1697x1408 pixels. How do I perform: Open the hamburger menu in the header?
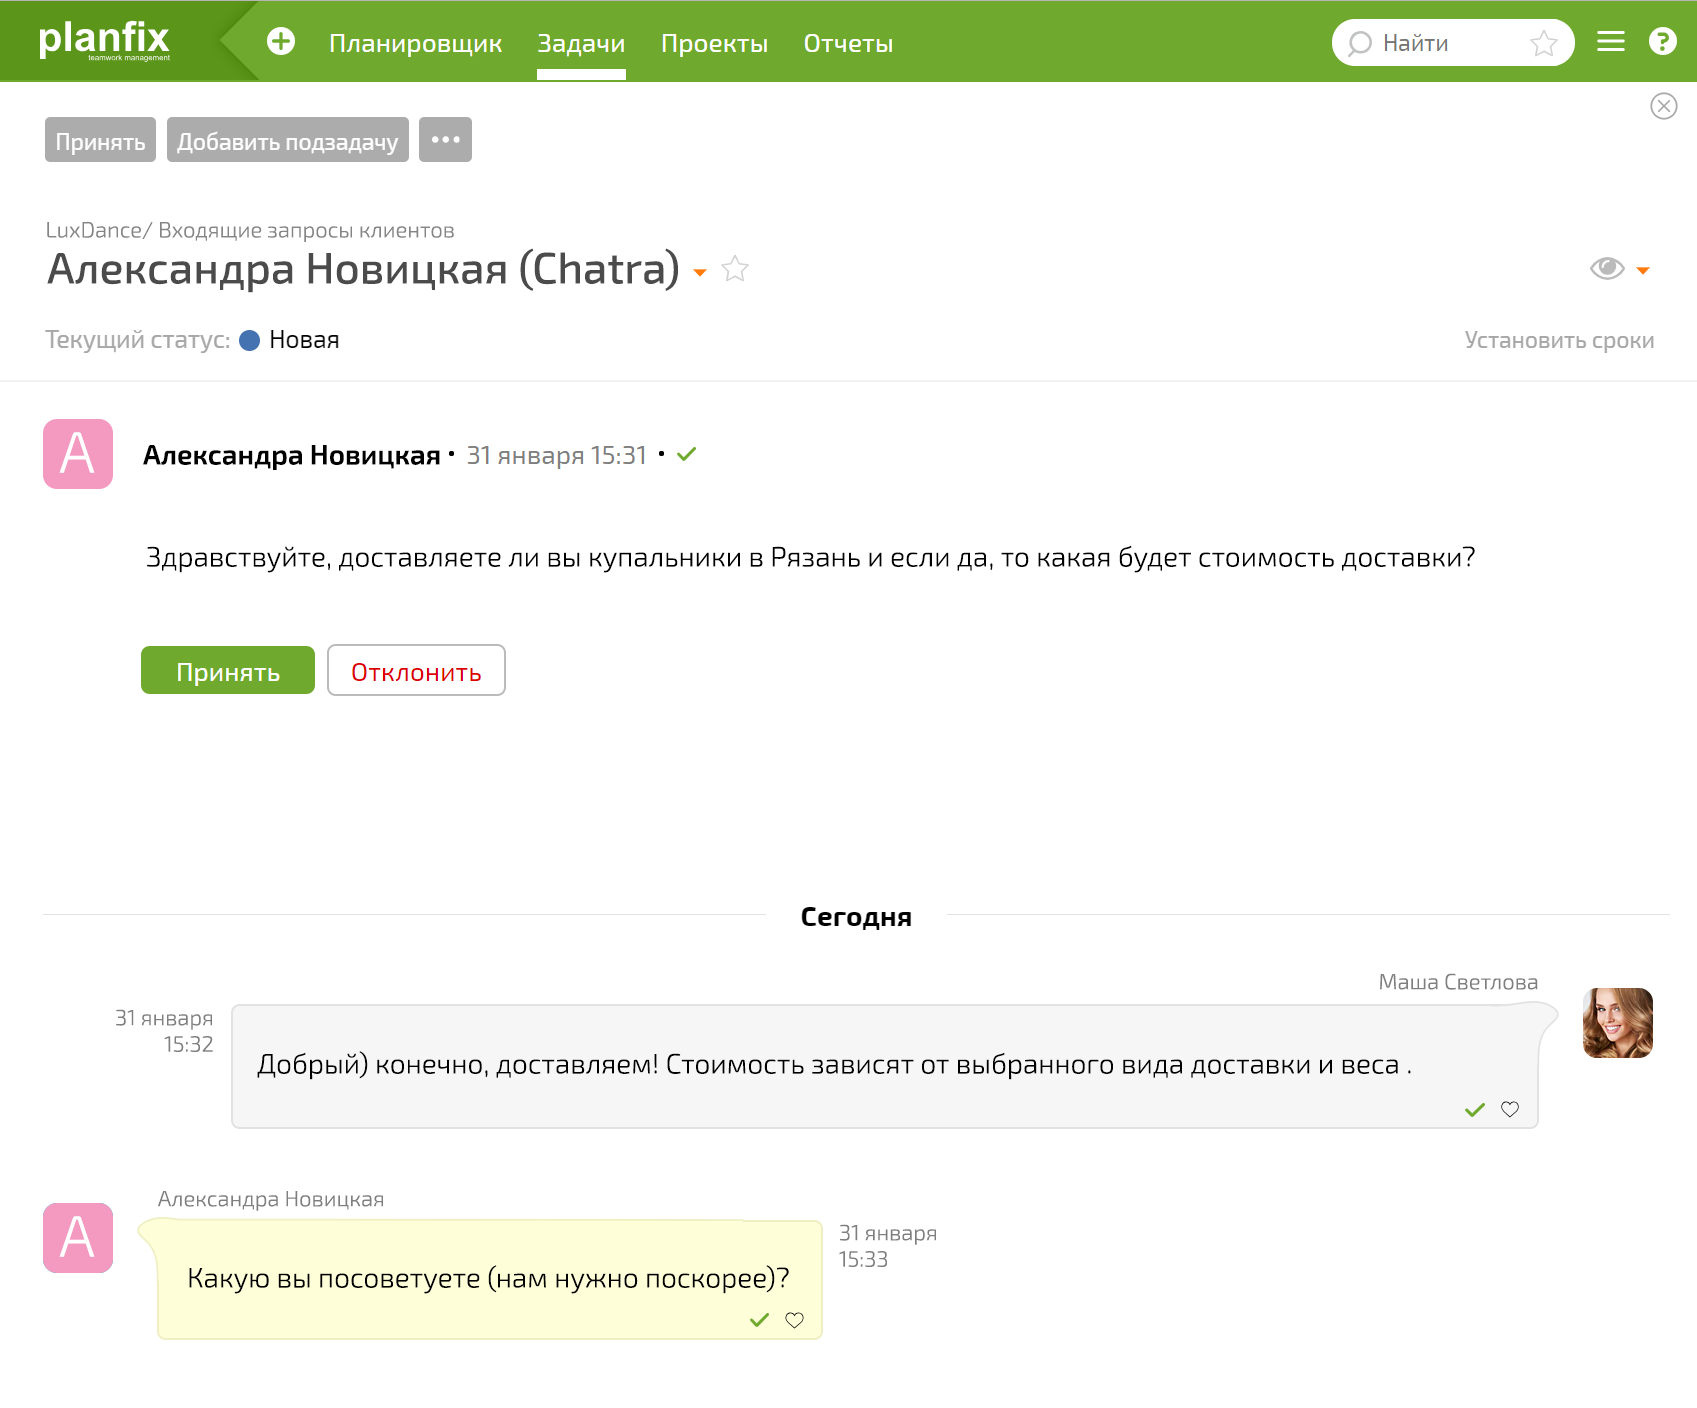click(x=1610, y=42)
